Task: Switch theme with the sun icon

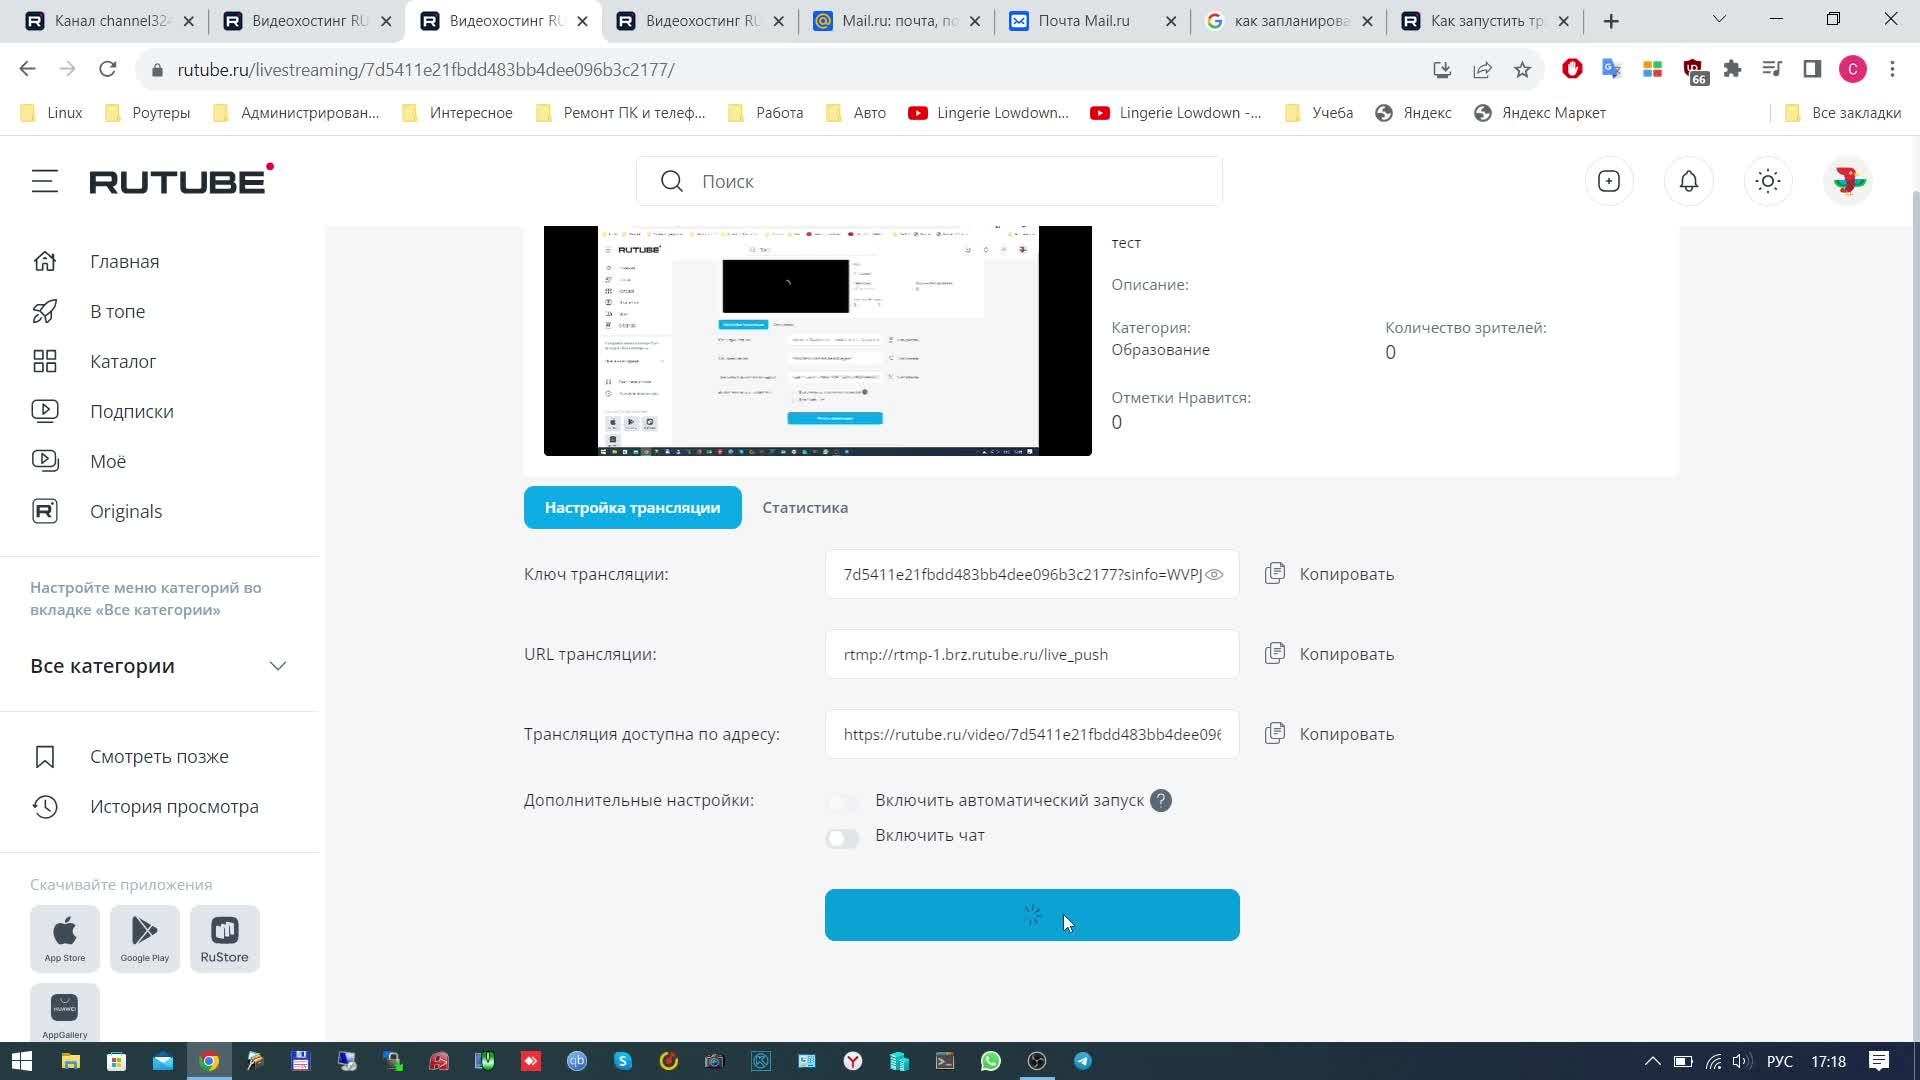Action: (x=1768, y=181)
